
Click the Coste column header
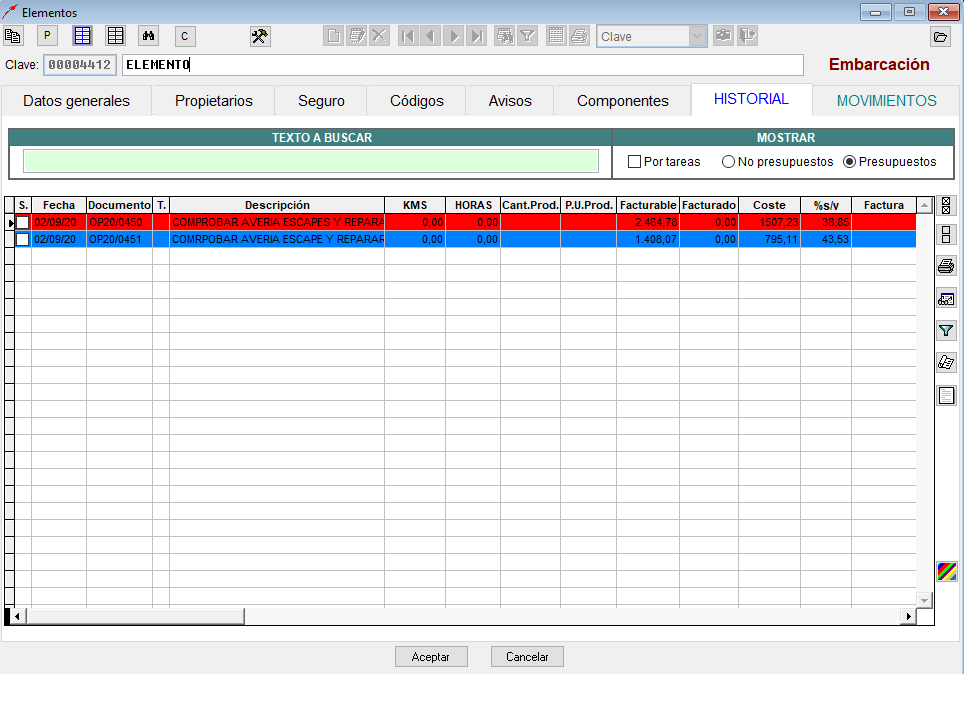(769, 205)
